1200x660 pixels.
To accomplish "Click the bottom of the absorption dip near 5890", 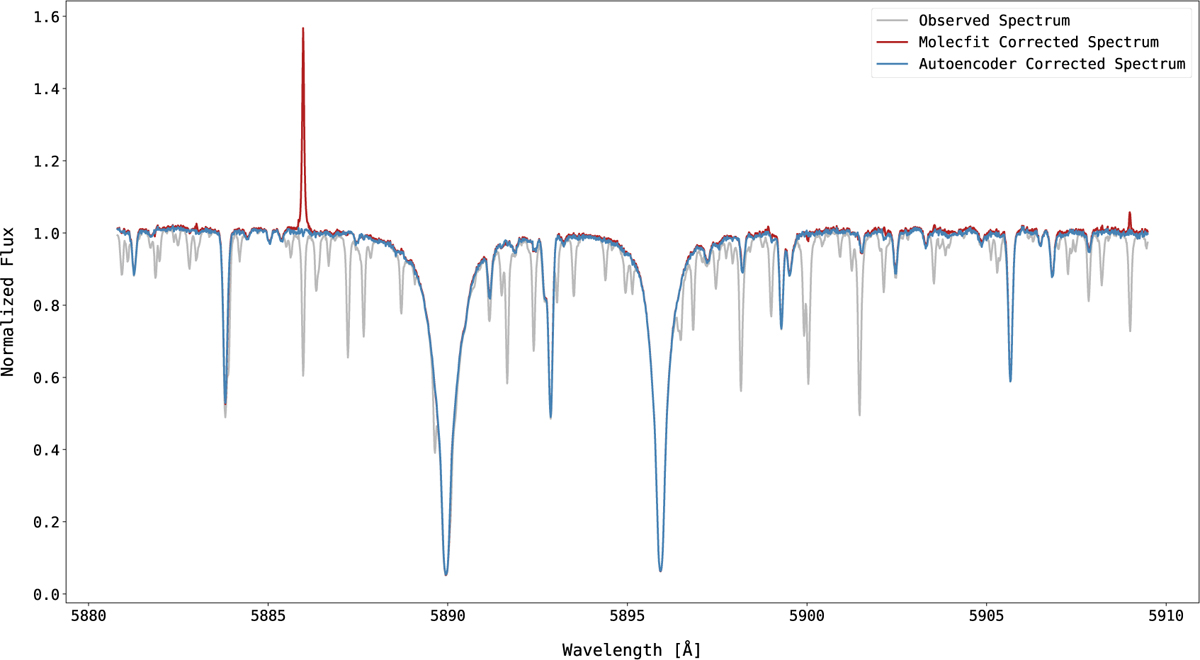I will point(446,574).
